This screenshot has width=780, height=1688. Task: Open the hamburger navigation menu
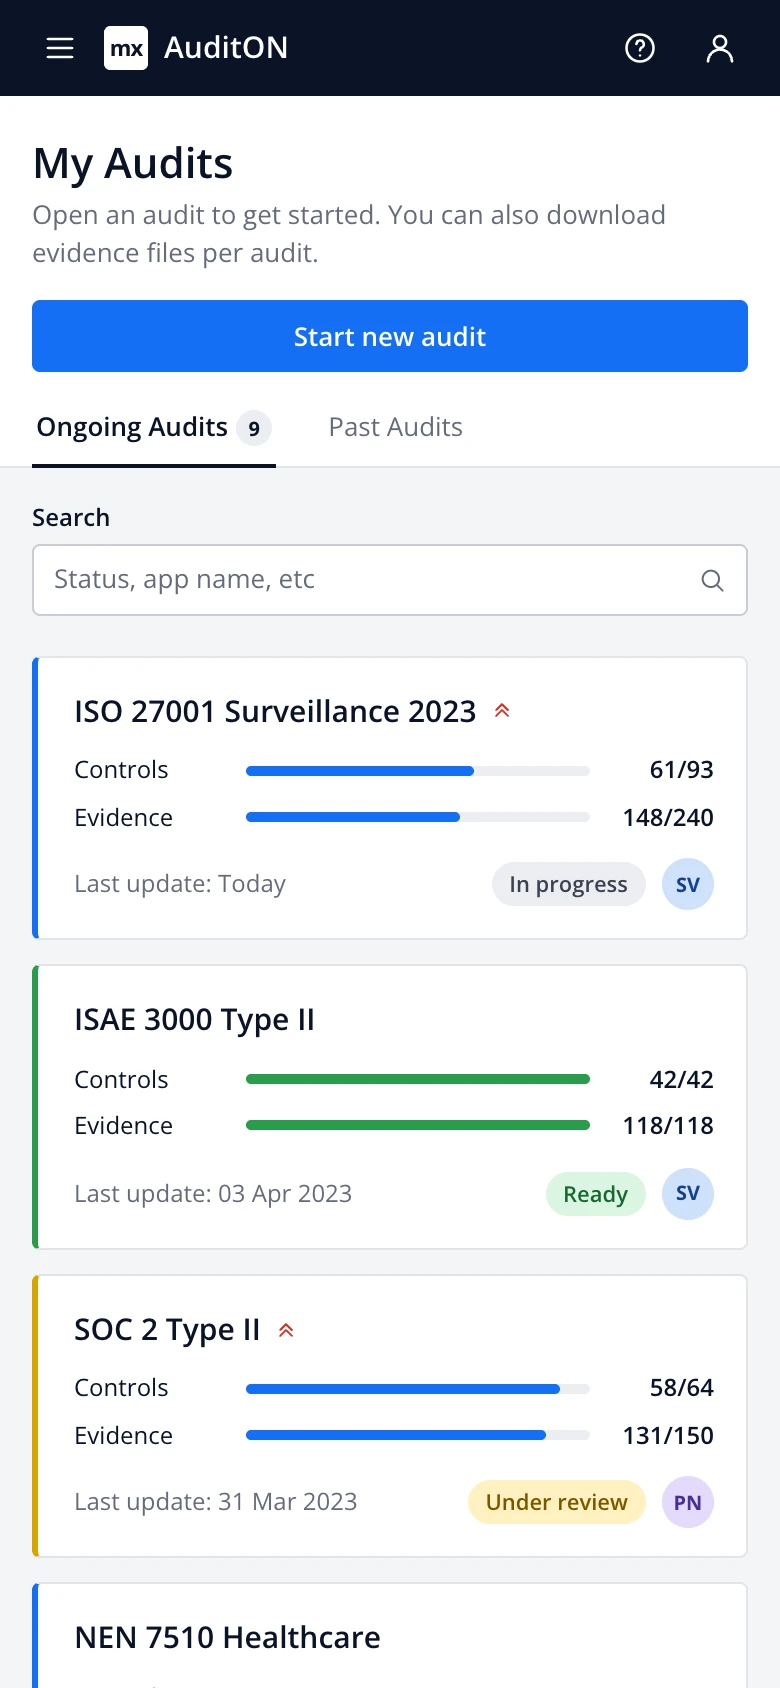(x=60, y=48)
